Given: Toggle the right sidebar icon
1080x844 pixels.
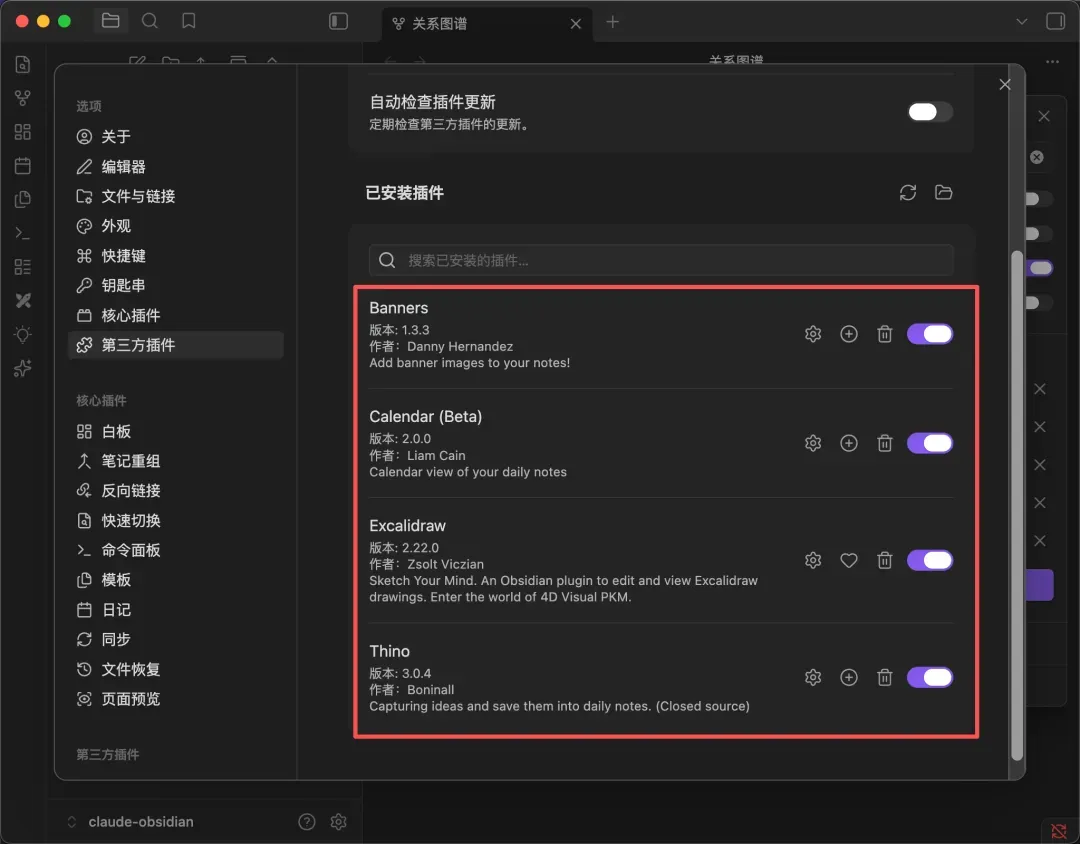Looking at the screenshot, I should tap(1055, 21).
